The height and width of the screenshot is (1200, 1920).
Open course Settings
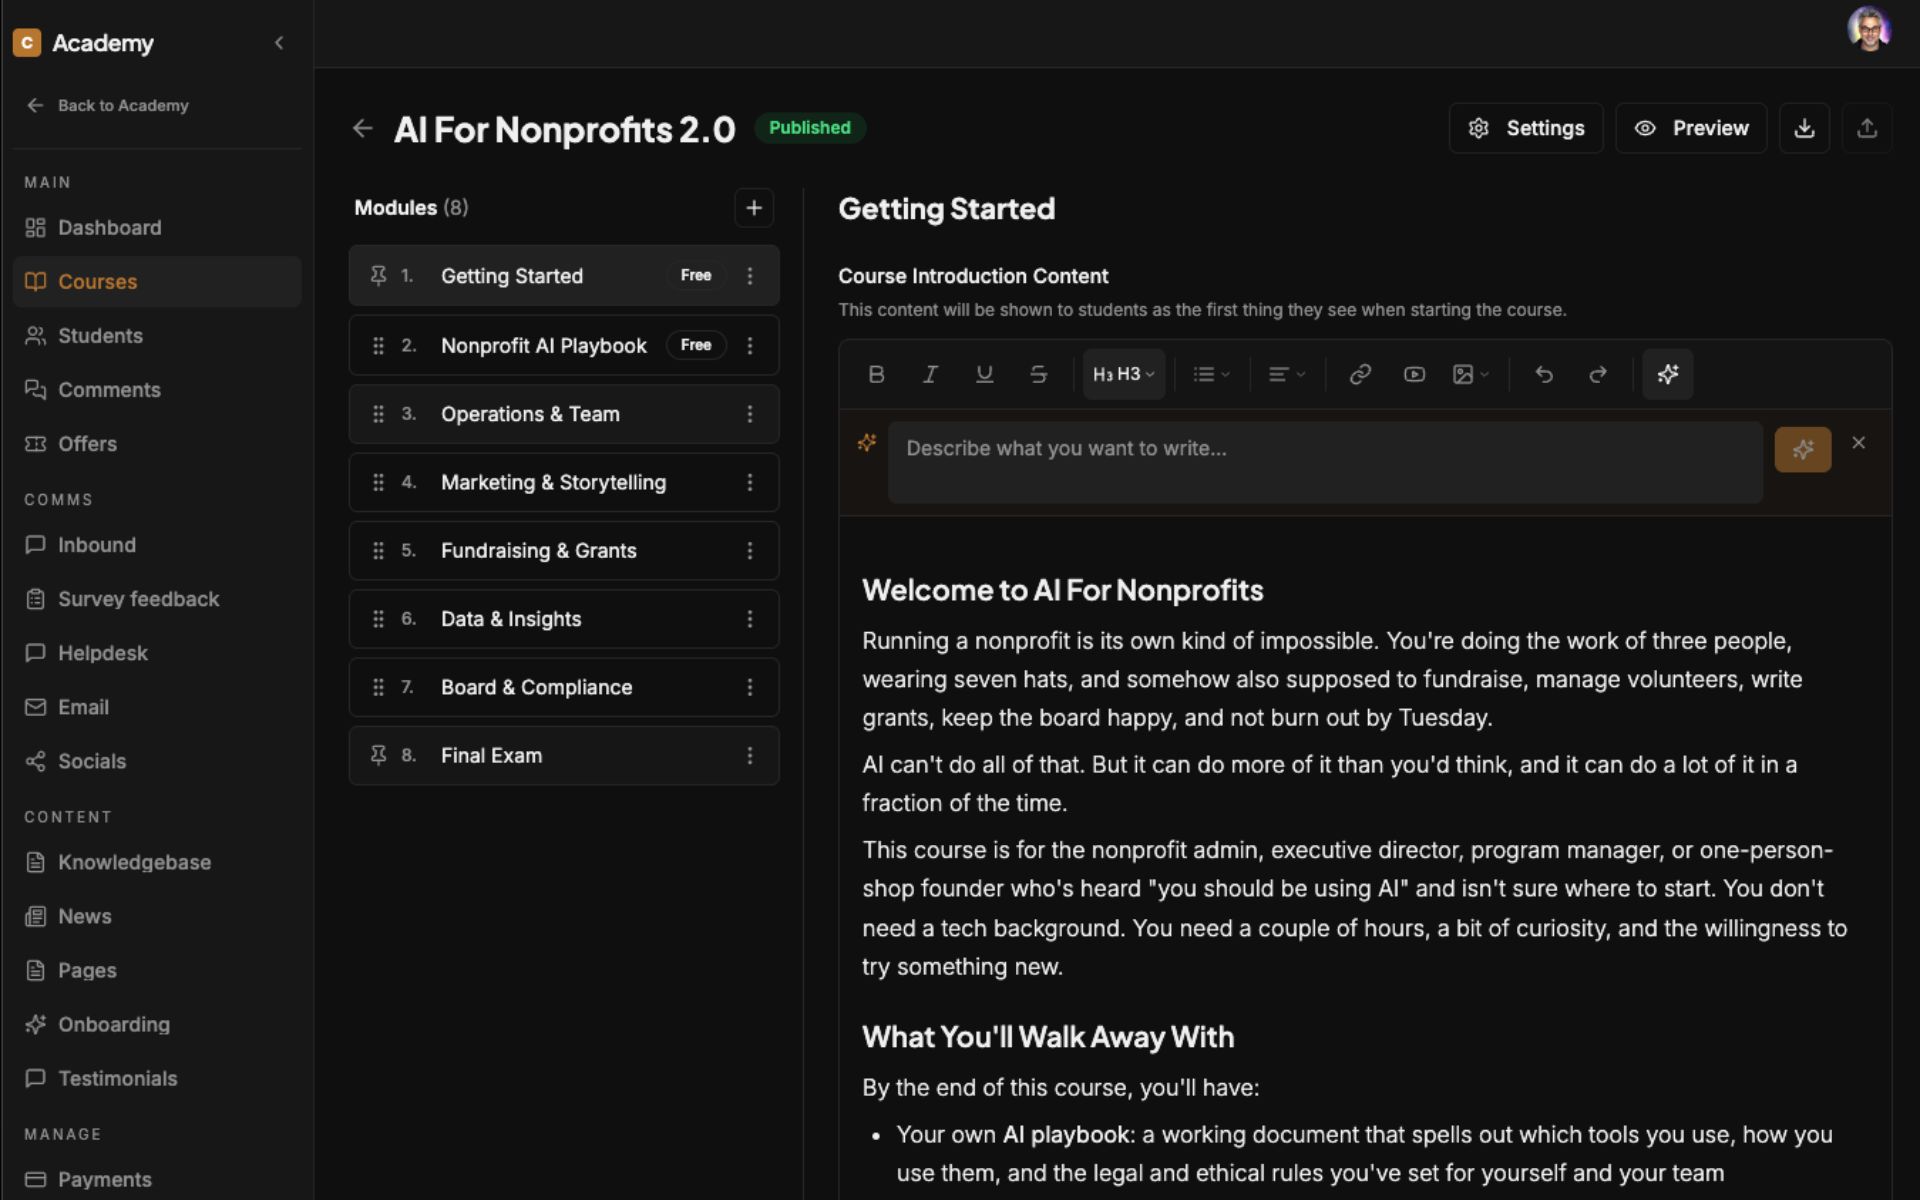point(1526,128)
